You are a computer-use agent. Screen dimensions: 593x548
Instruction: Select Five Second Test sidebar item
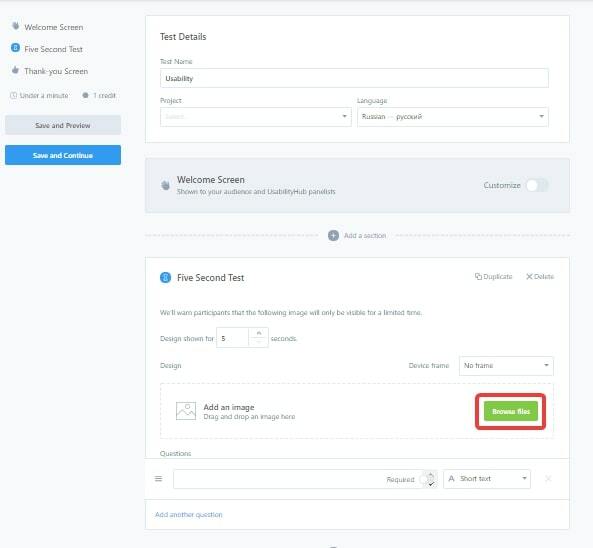[x=53, y=49]
